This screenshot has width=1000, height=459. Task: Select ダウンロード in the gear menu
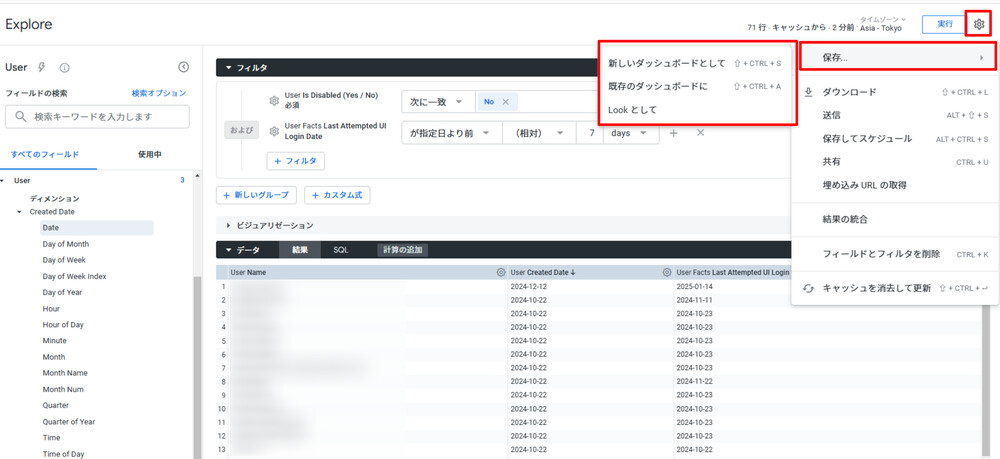[895, 92]
